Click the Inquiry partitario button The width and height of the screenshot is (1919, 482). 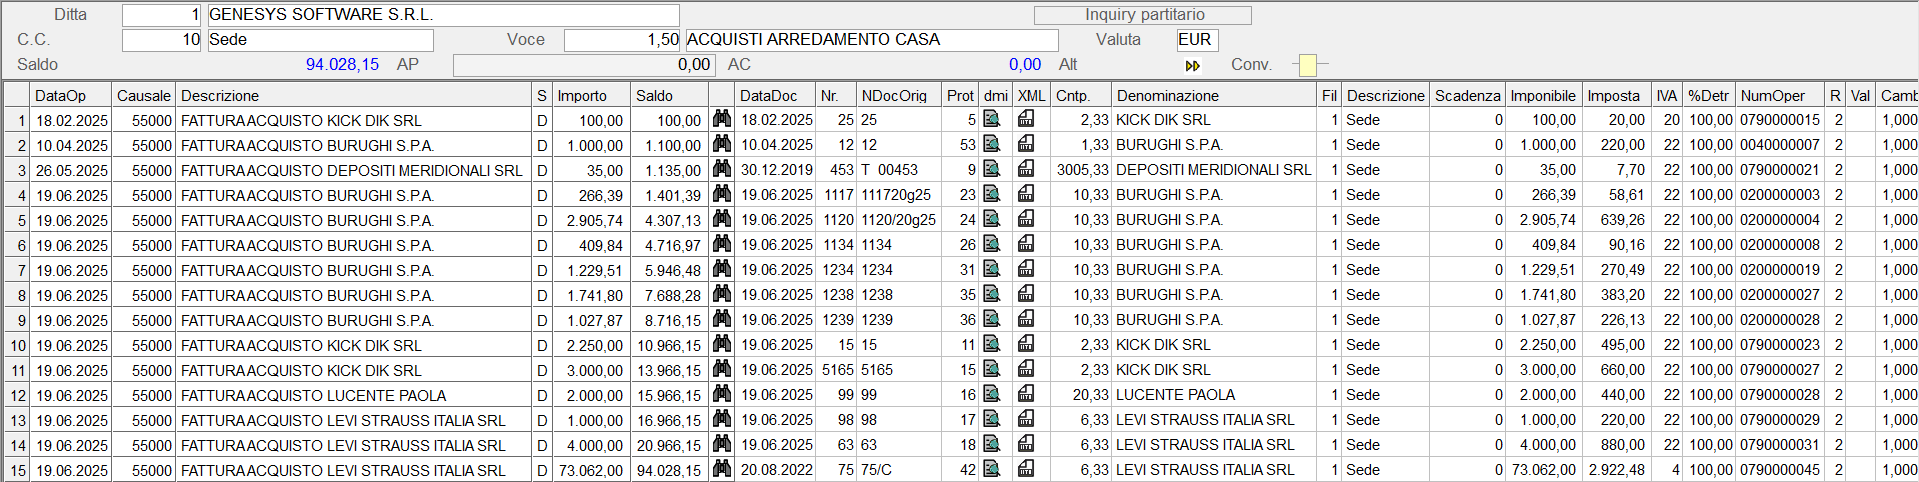(1143, 15)
